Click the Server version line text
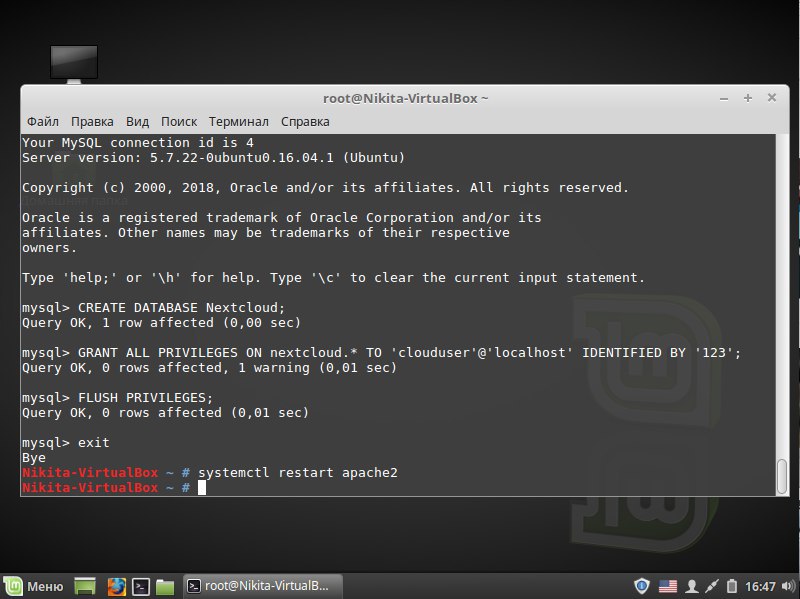This screenshot has width=800, height=599. pos(213,158)
